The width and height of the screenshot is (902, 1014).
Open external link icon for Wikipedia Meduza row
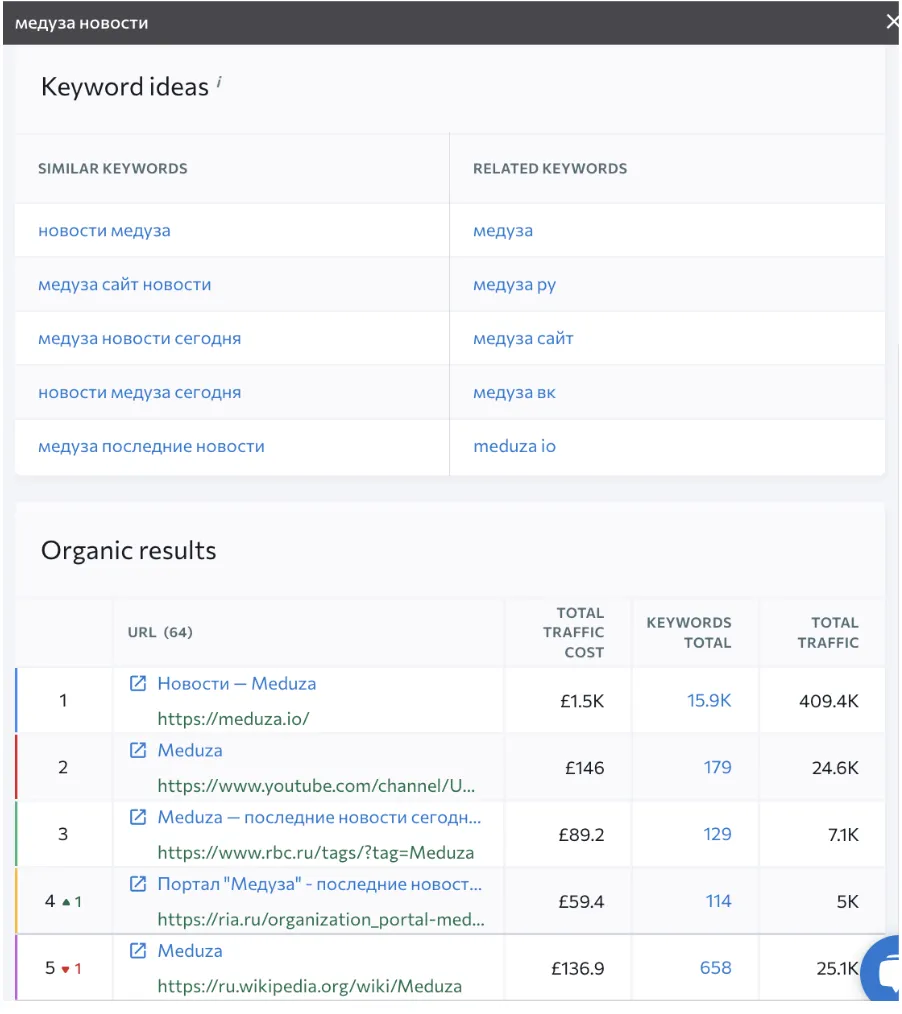tap(138, 951)
